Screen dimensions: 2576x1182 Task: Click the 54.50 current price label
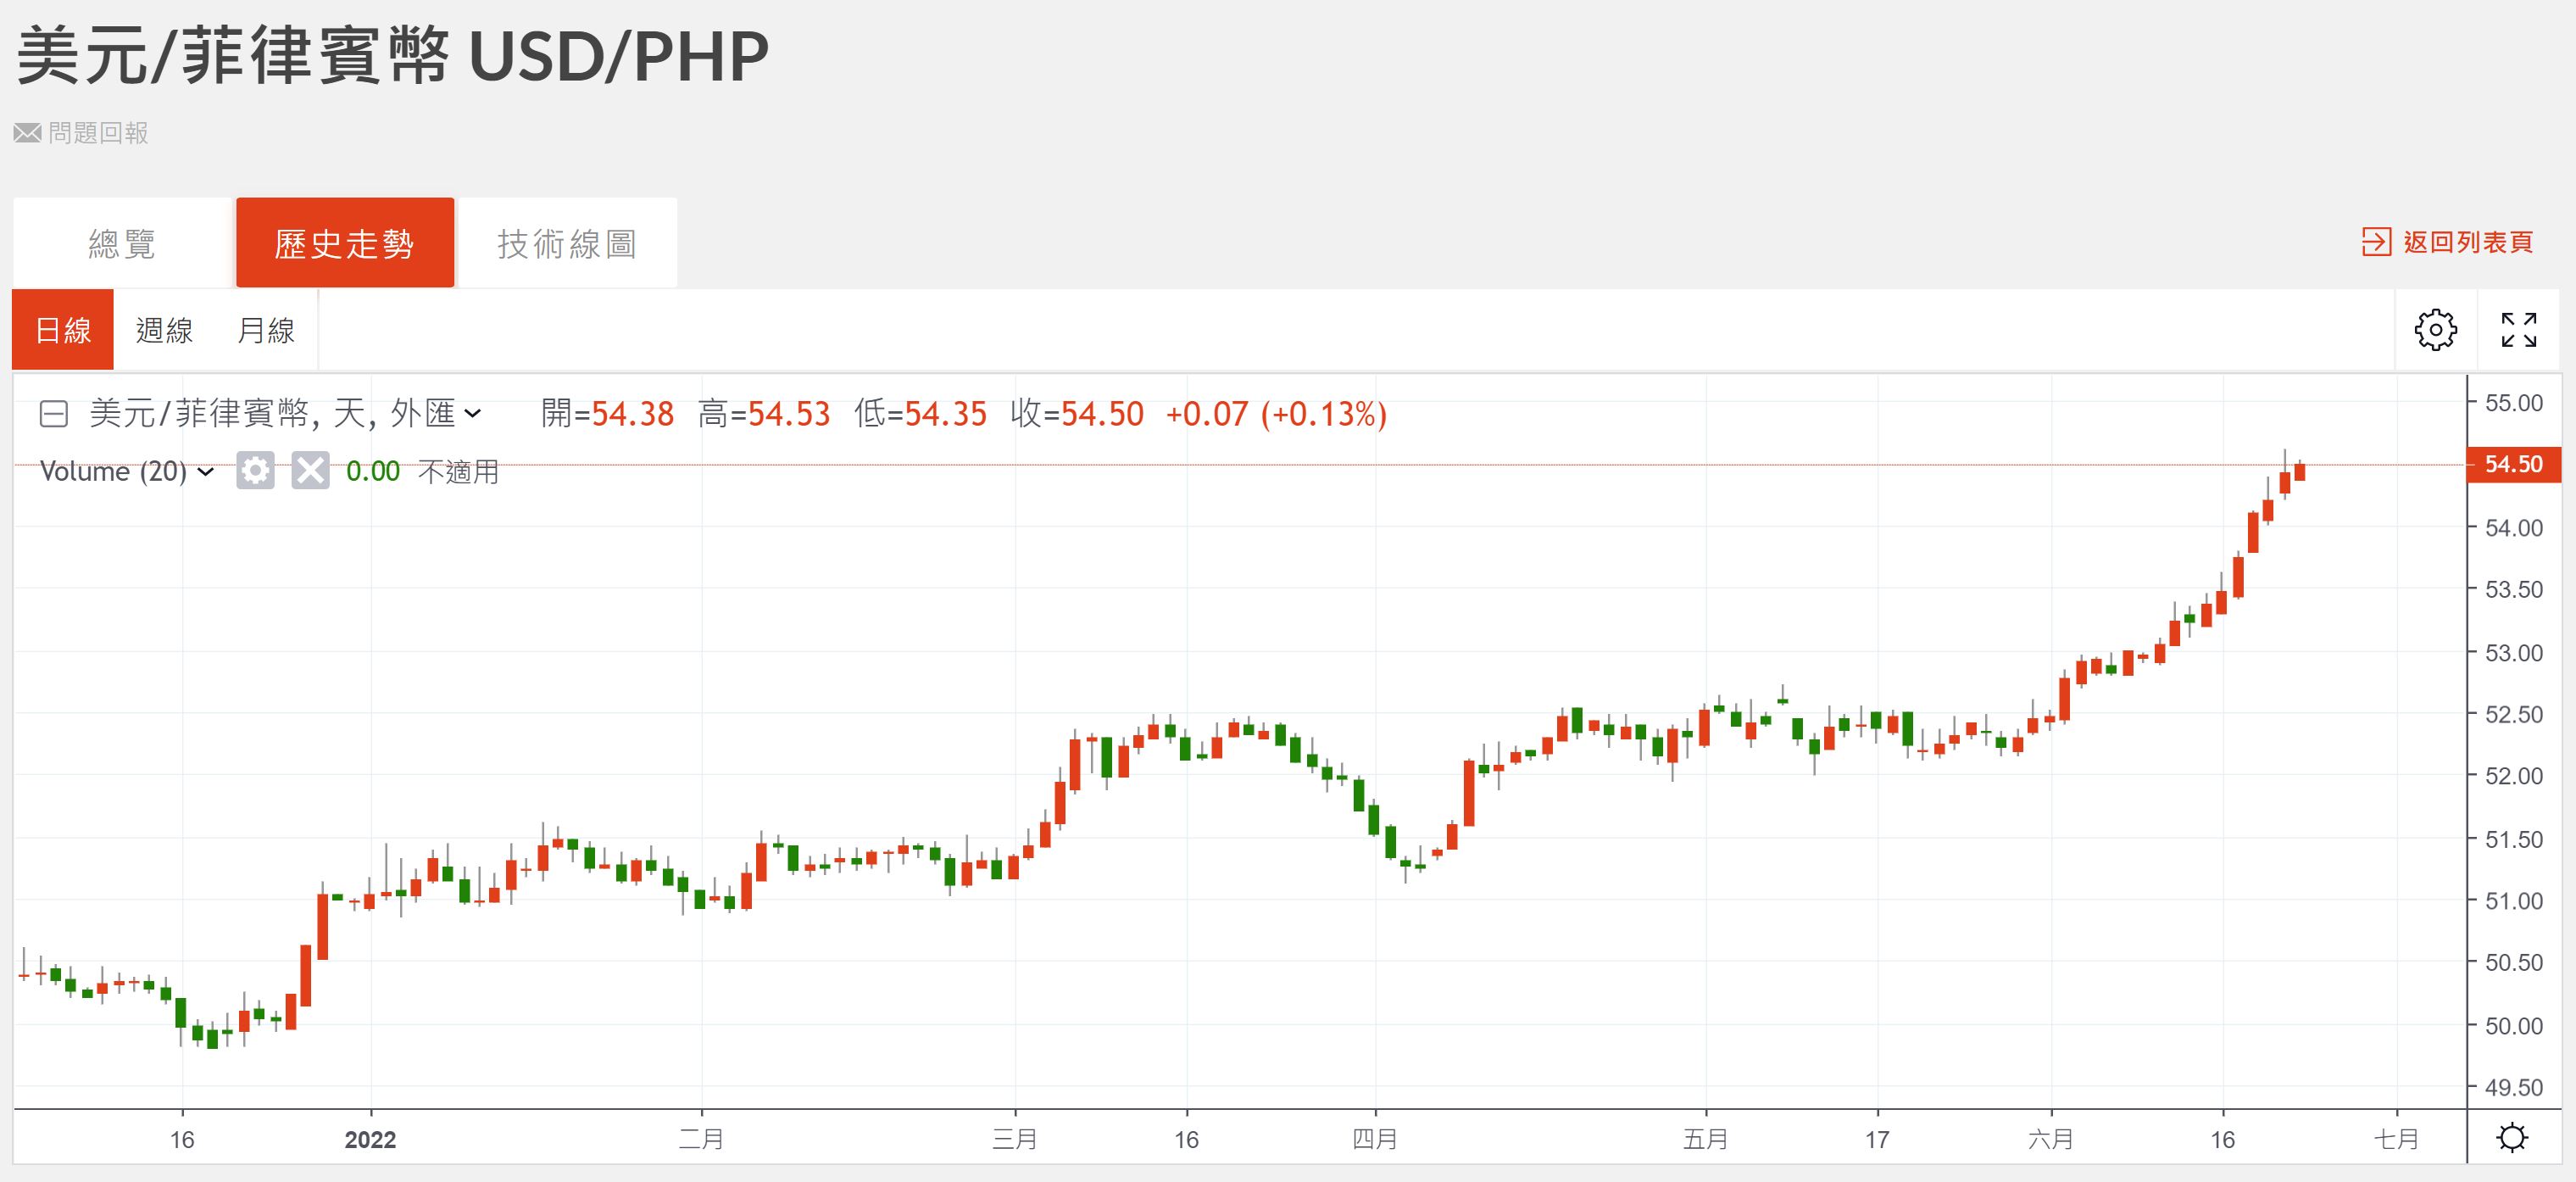(x=2513, y=464)
